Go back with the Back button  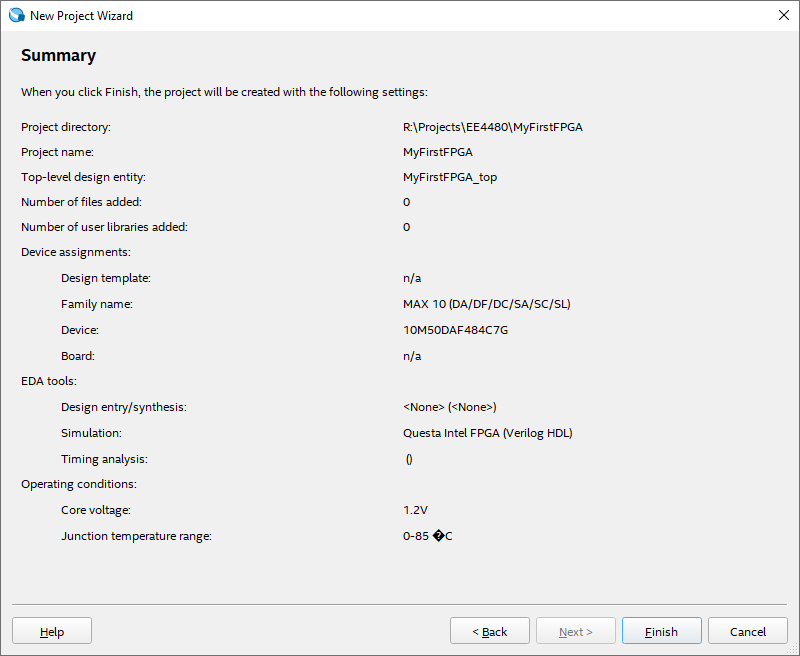490,631
